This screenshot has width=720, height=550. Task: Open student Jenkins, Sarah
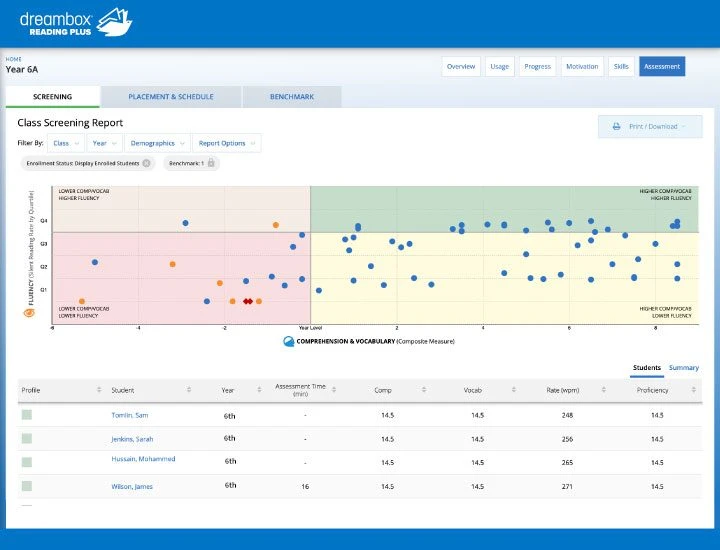(132, 439)
